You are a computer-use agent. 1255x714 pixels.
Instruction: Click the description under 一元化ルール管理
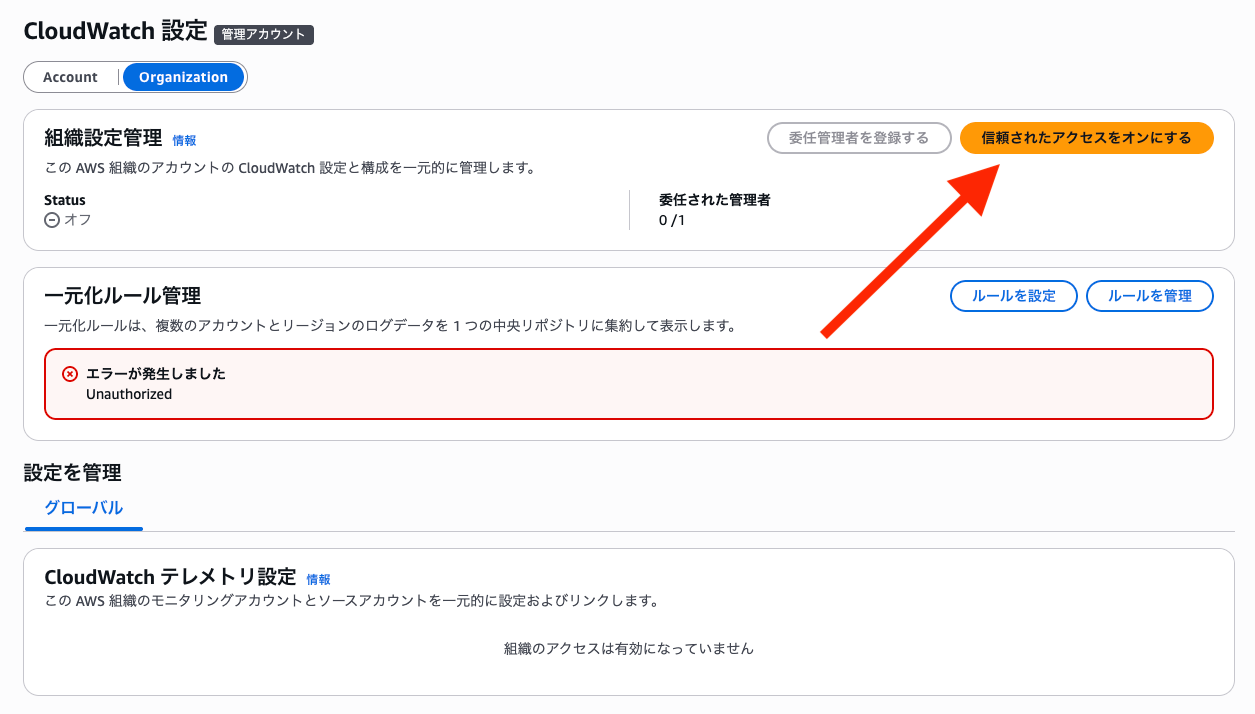[391, 326]
